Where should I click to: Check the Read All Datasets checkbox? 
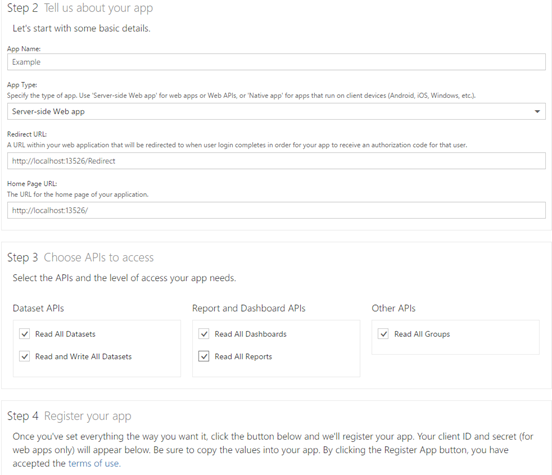point(25,334)
